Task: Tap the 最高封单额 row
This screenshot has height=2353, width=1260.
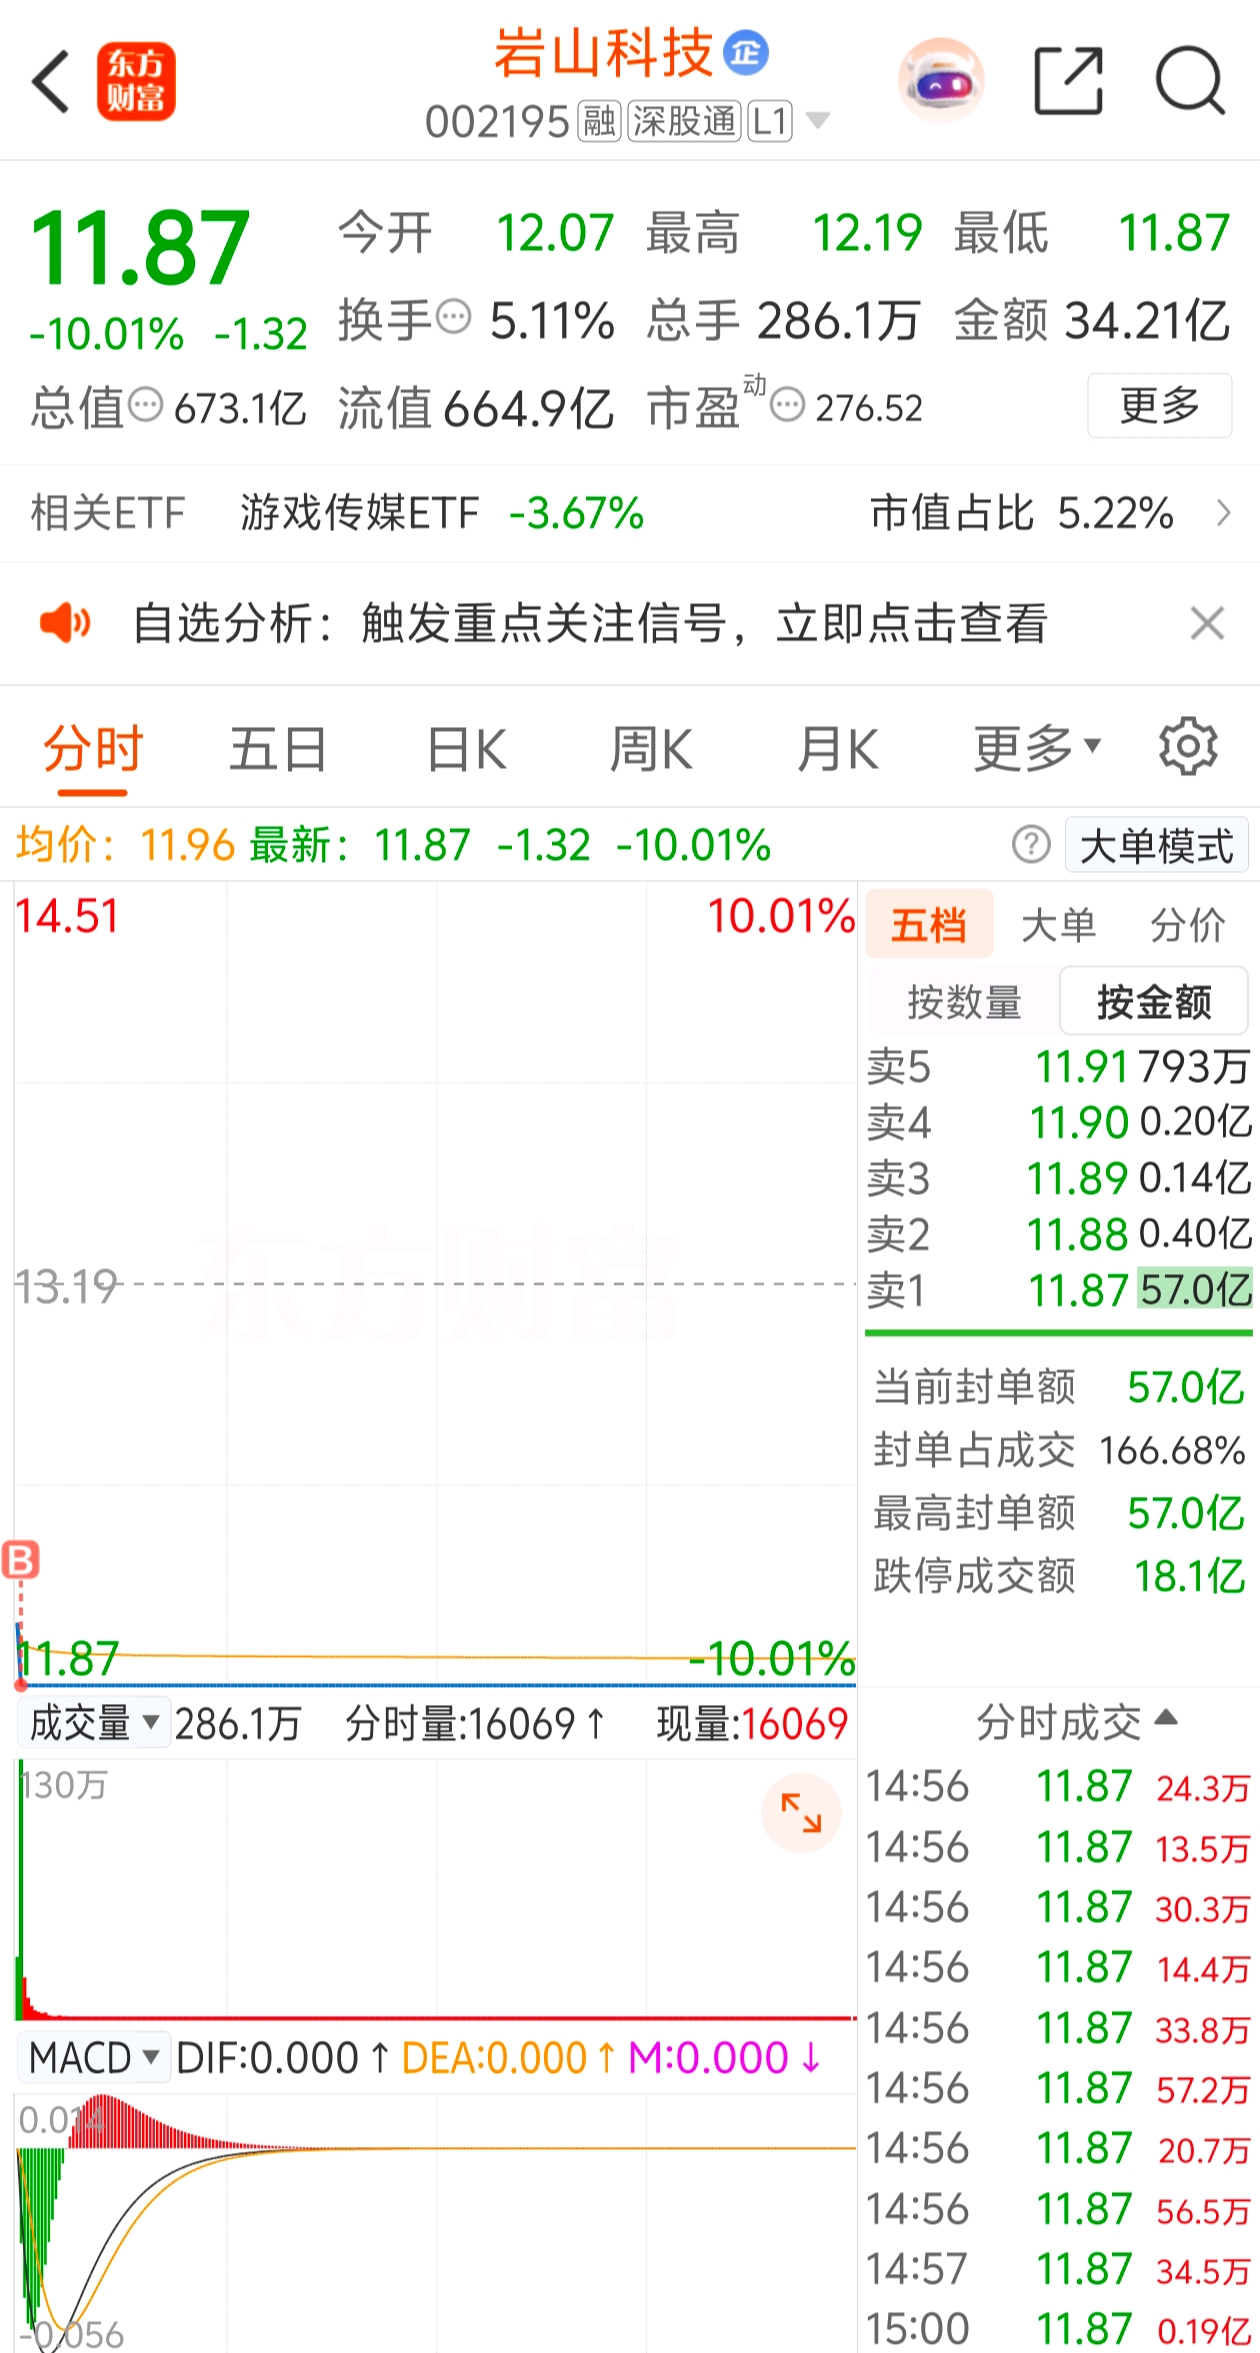Action: (x=1059, y=1513)
